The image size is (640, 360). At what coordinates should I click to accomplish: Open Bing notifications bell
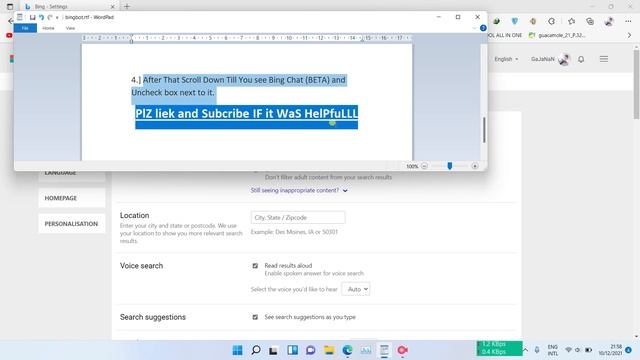coord(581,59)
